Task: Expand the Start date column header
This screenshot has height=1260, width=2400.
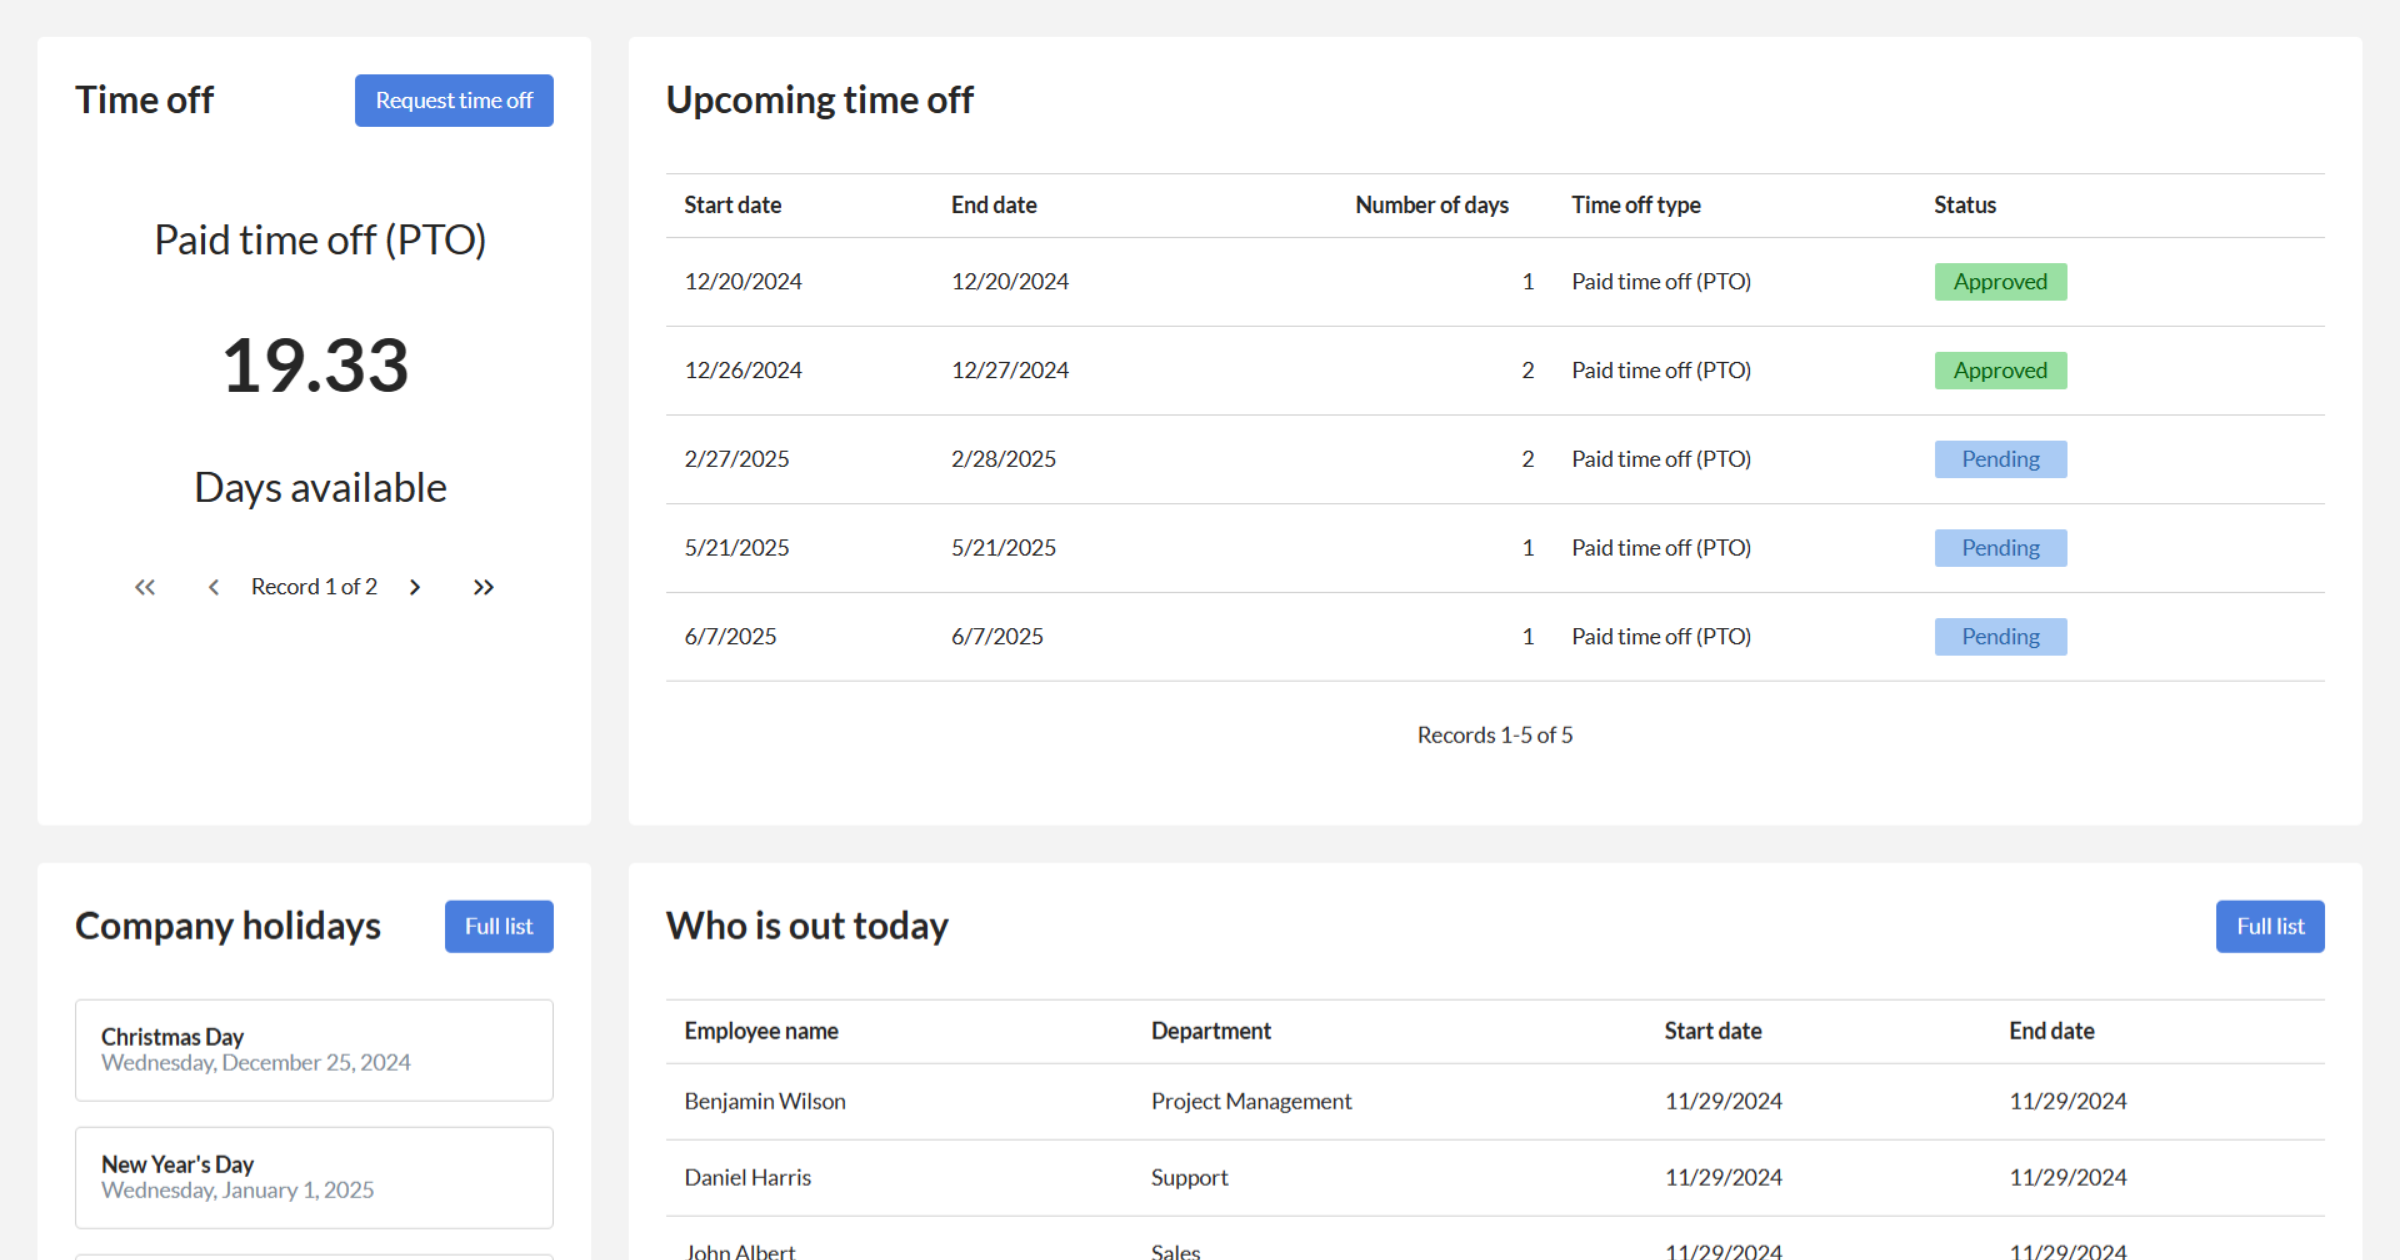Action: [733, 204]
